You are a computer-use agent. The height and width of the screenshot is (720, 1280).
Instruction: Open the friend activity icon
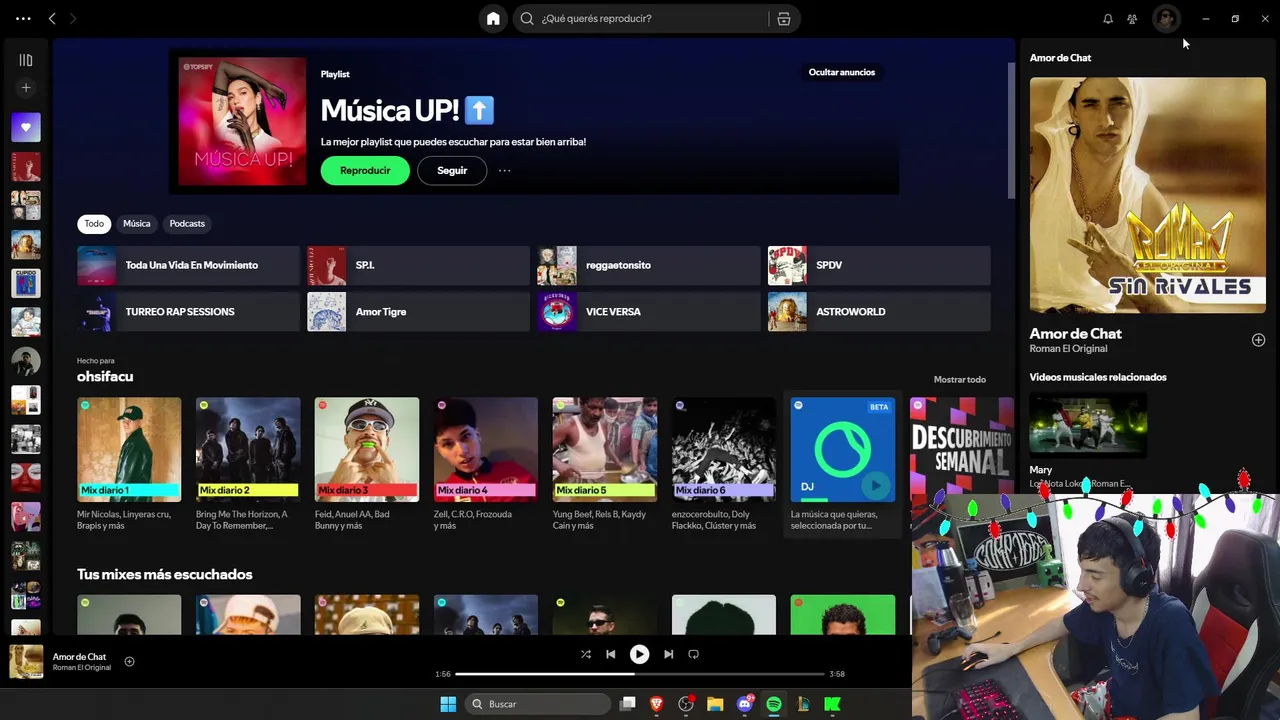click(x=1132, y=18)
